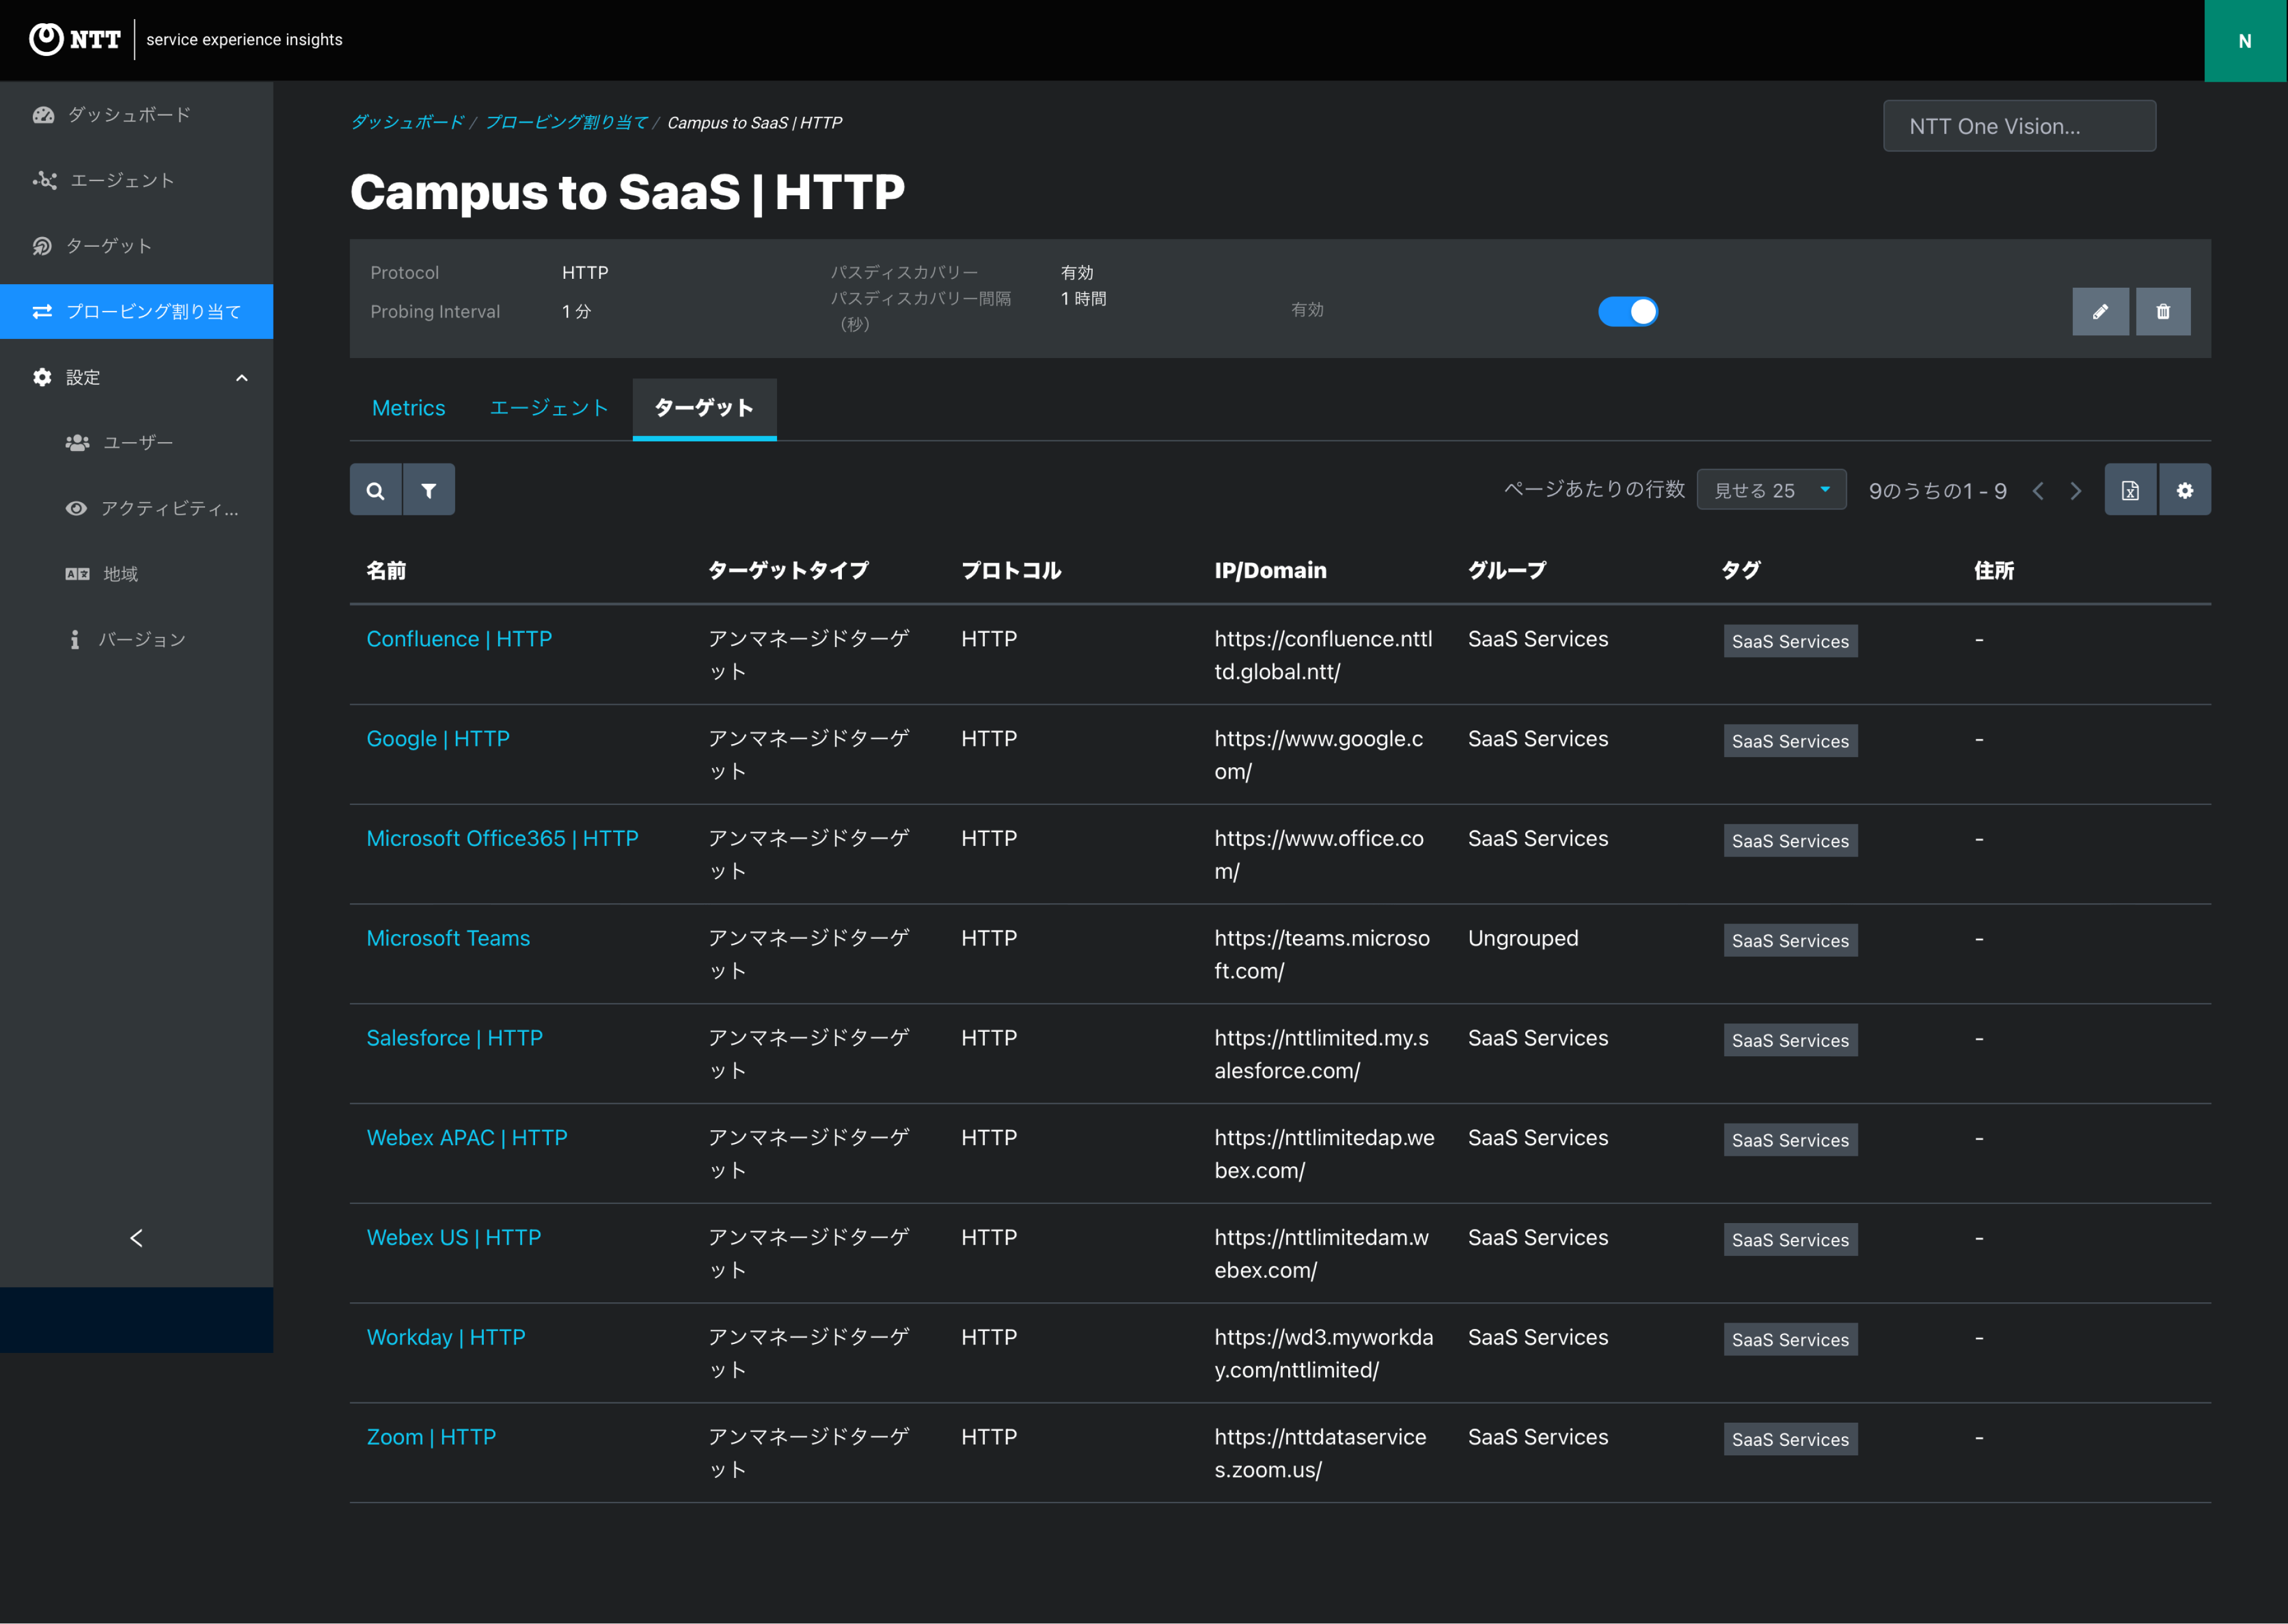Open バージョン info entry

tap(137, 639)
